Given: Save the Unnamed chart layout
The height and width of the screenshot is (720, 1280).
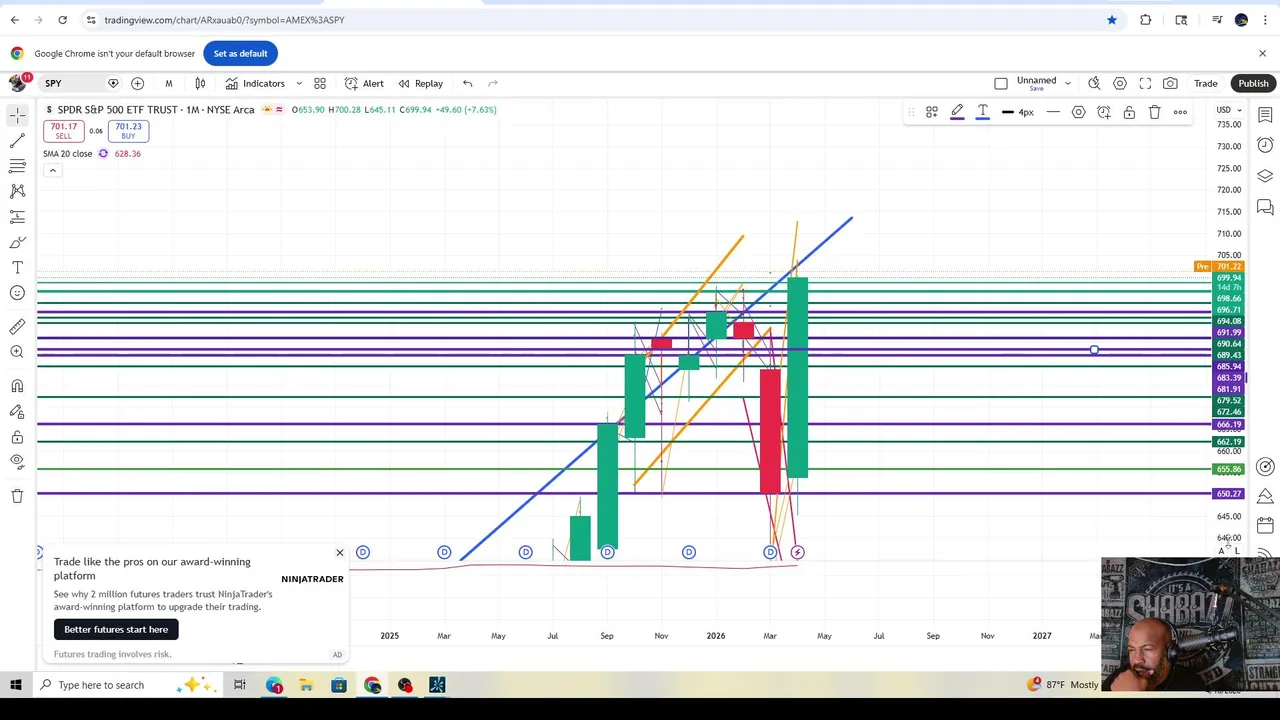Looking at the screenshot, I should point(1036,89).
